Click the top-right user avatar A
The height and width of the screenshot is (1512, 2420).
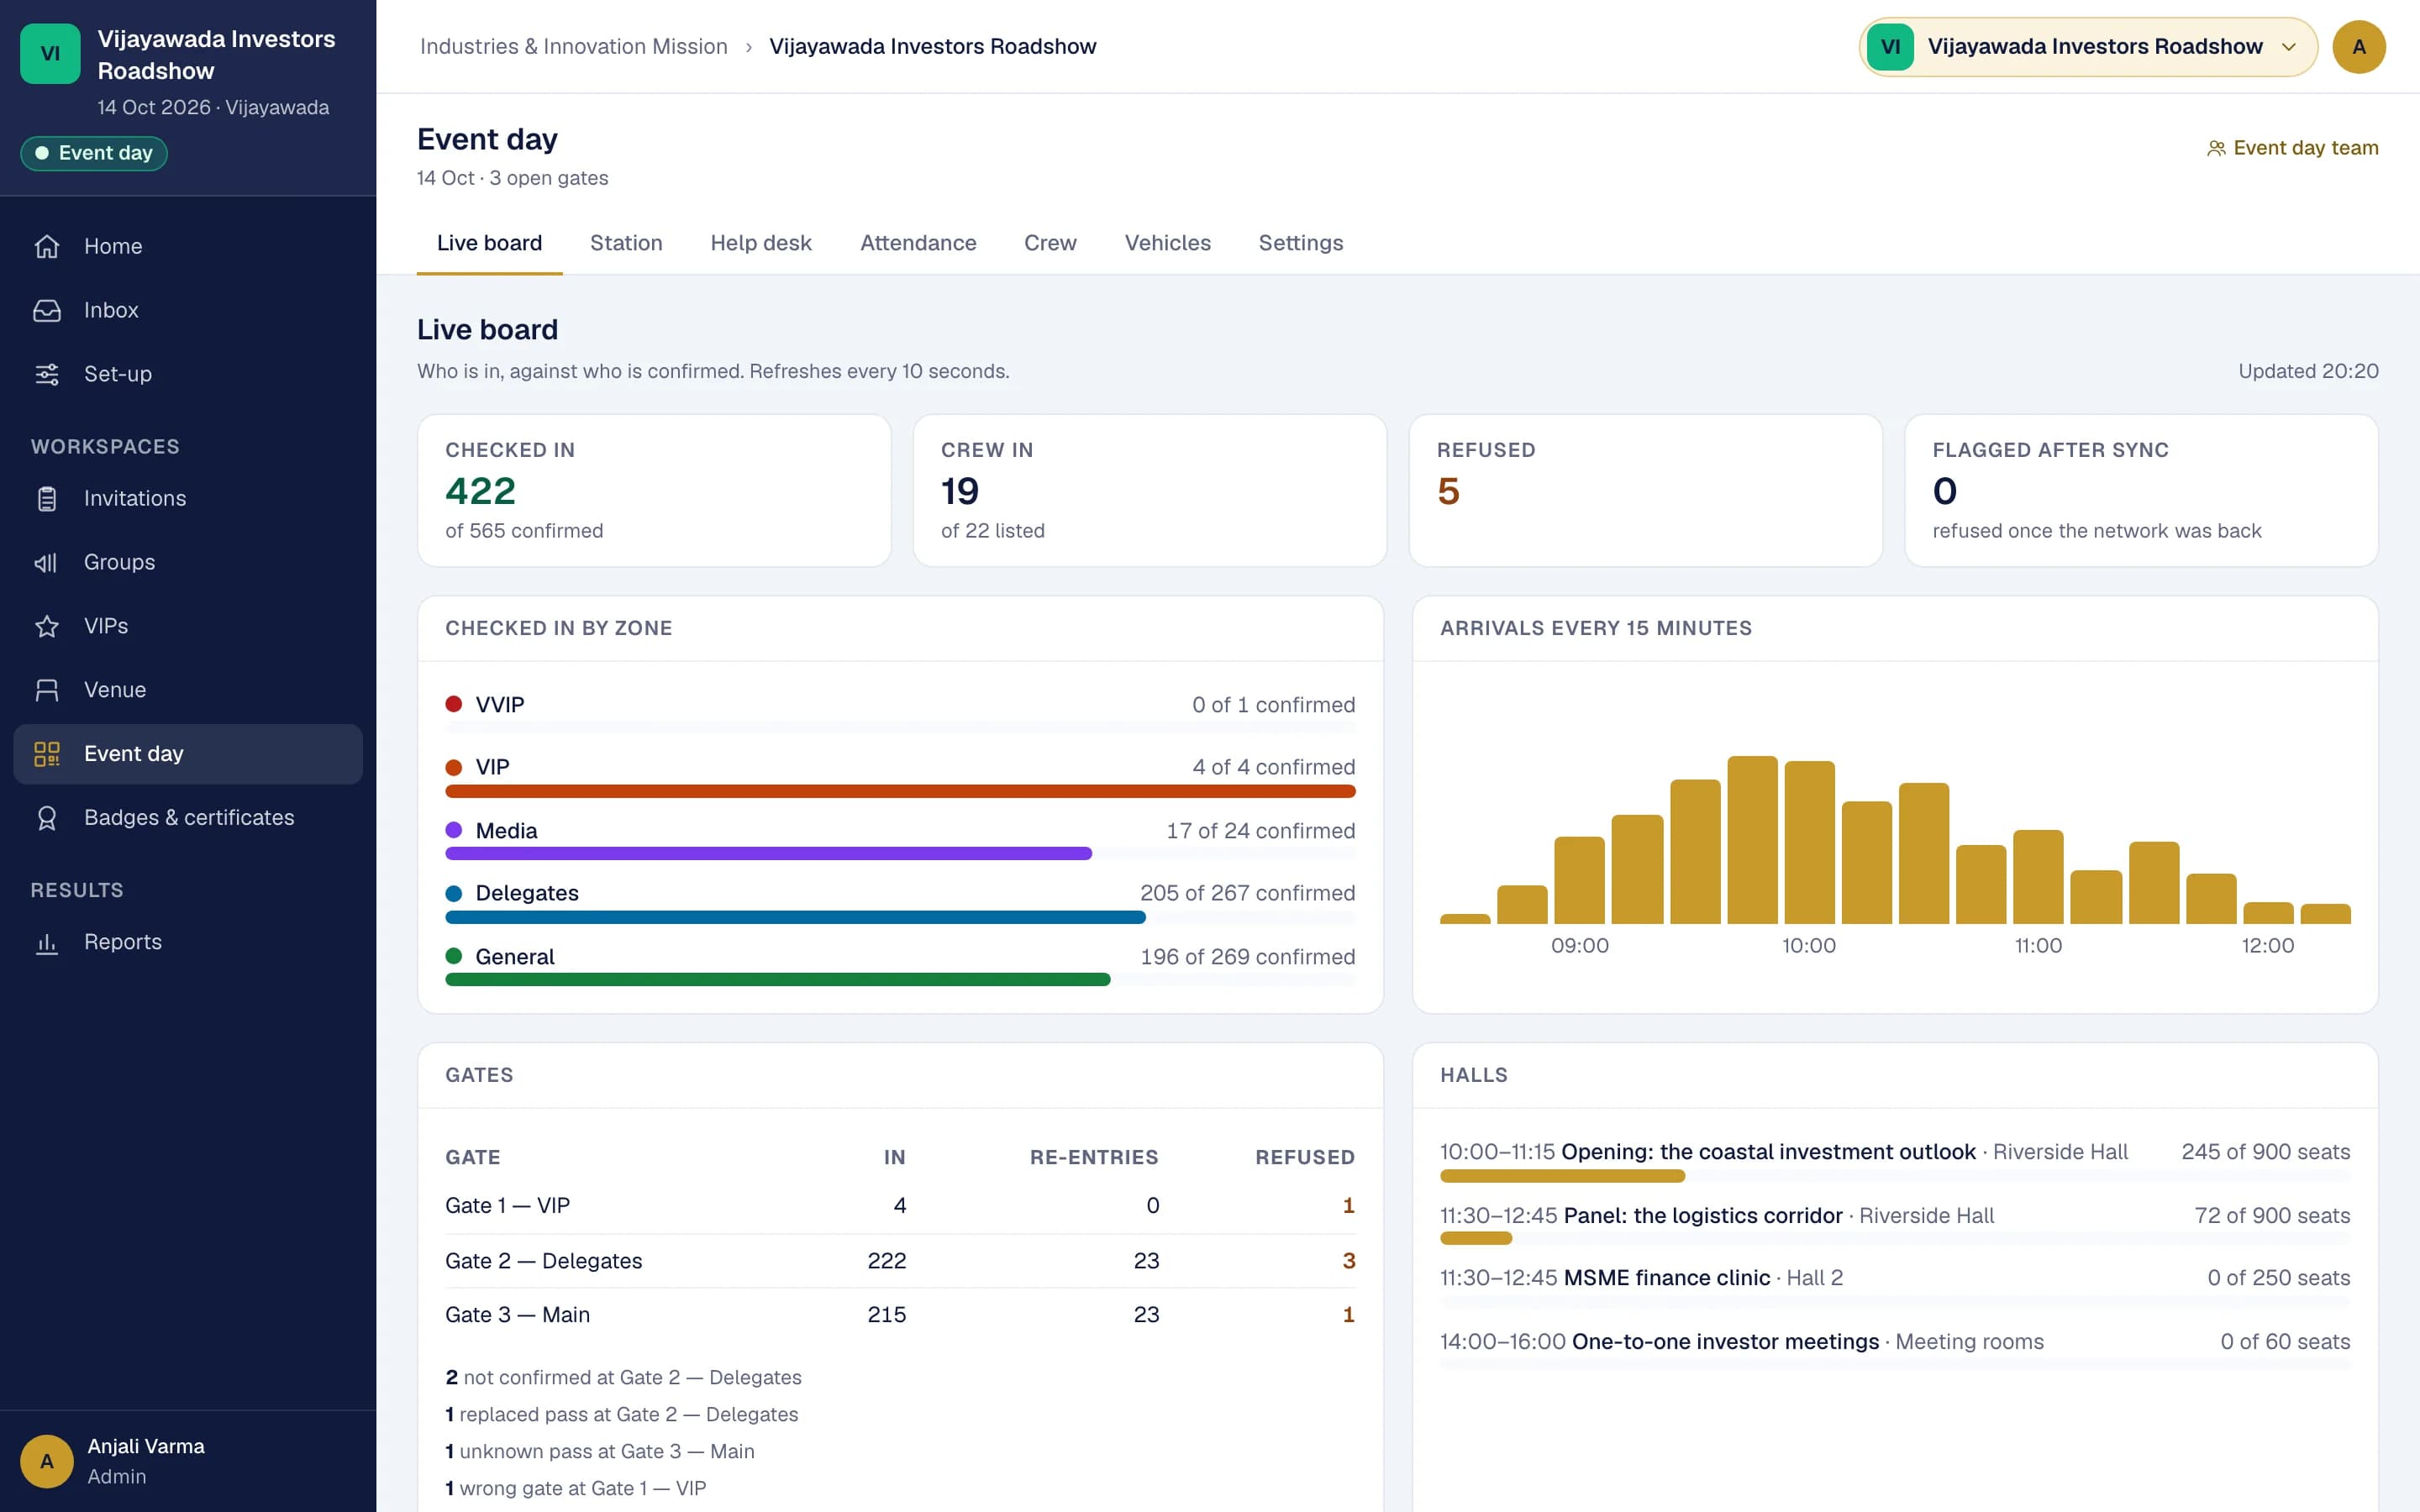[x=2359, y=47]
